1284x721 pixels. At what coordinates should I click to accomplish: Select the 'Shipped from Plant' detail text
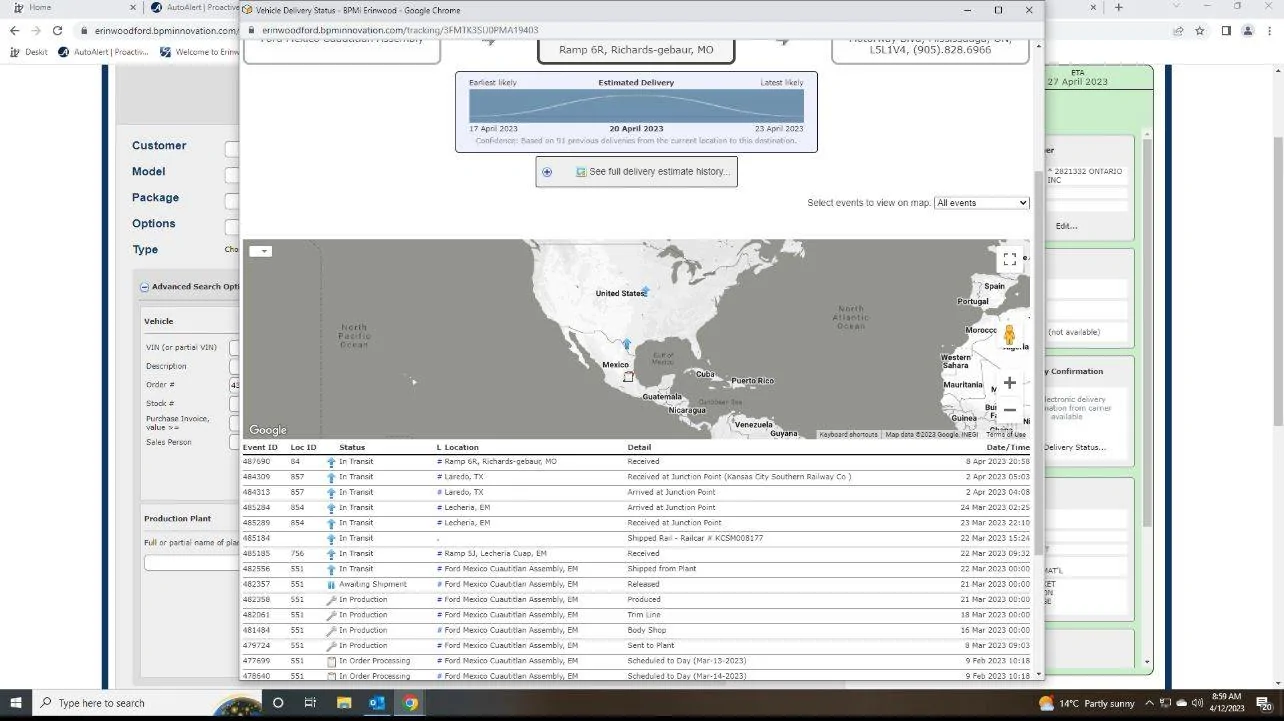coord(661,569)
